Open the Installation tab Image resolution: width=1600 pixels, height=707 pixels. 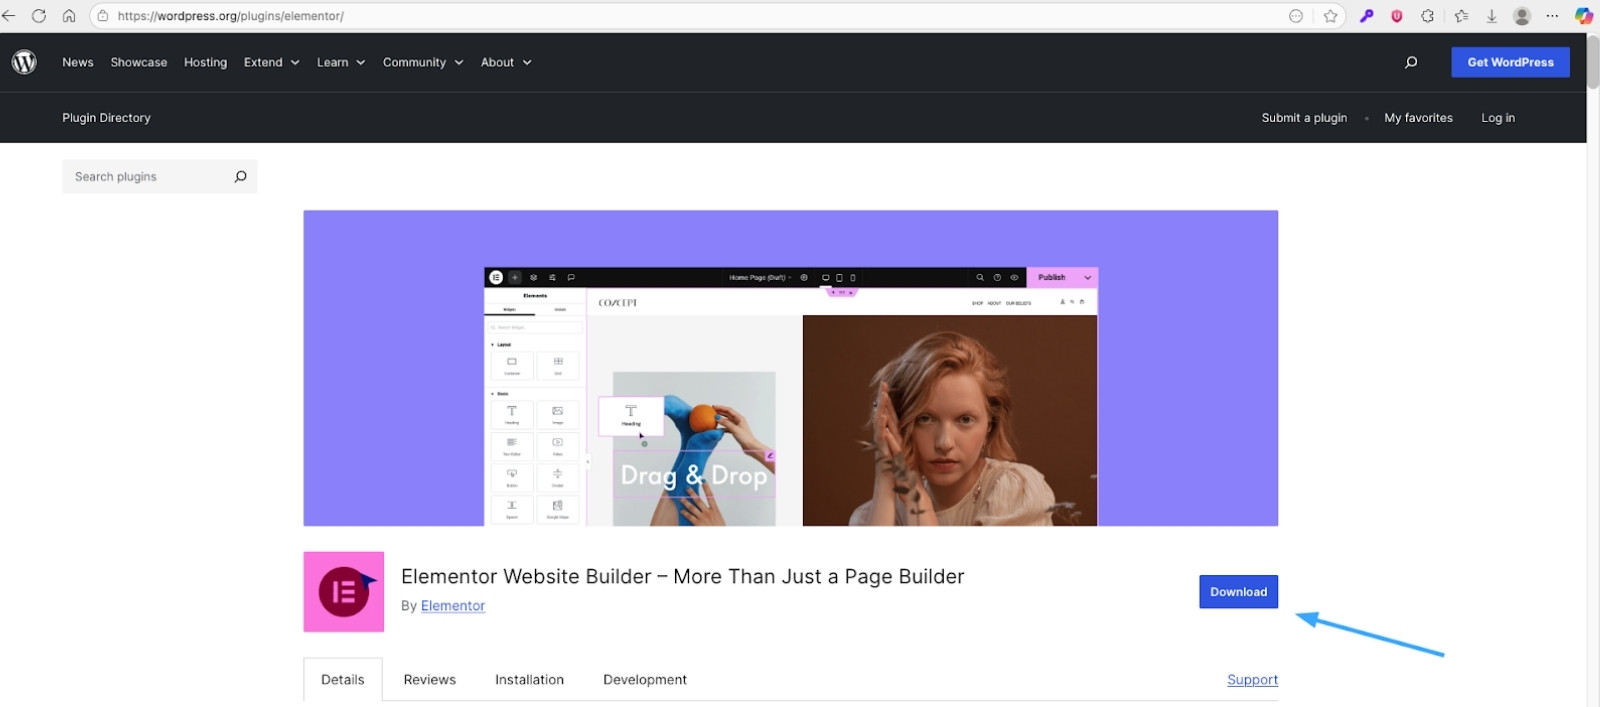coord(529,680)
